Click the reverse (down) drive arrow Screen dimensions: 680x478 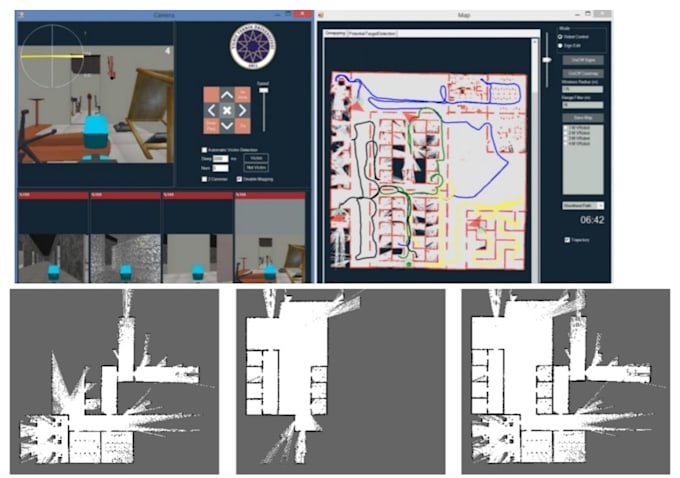[x=227, y=126]
